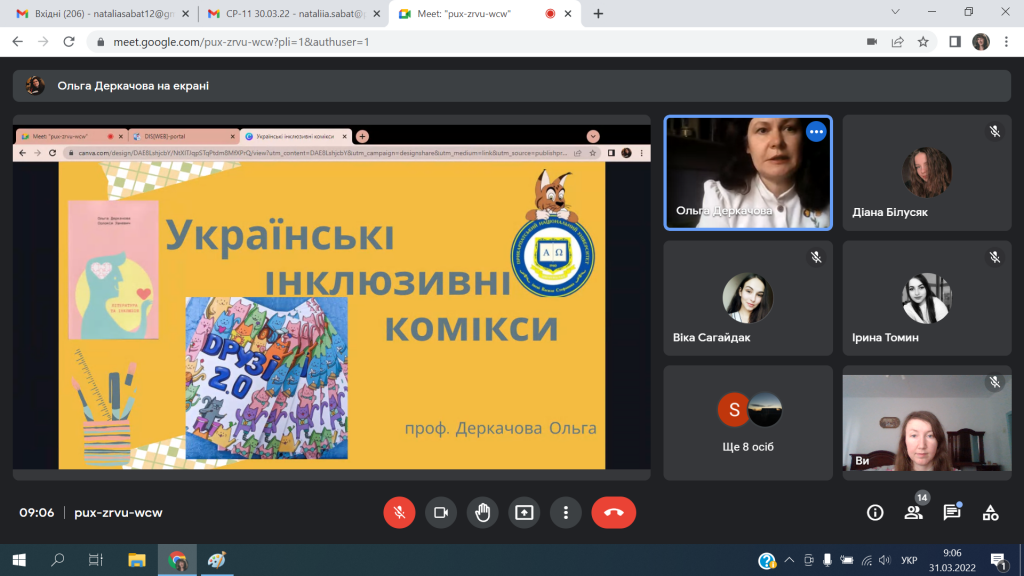Open Windows search from taskbar
1024x576 pixels.
click(58, 560)
